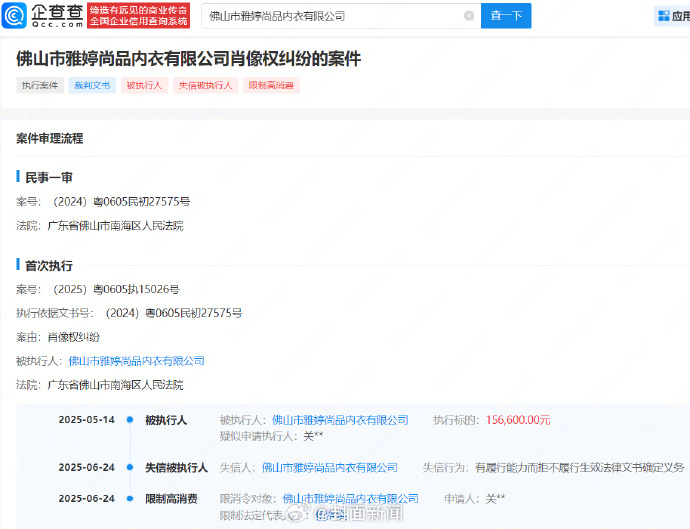Screen dimensions: 690x529
Task: Click the amount 156,600.00元
Action: 518,420
